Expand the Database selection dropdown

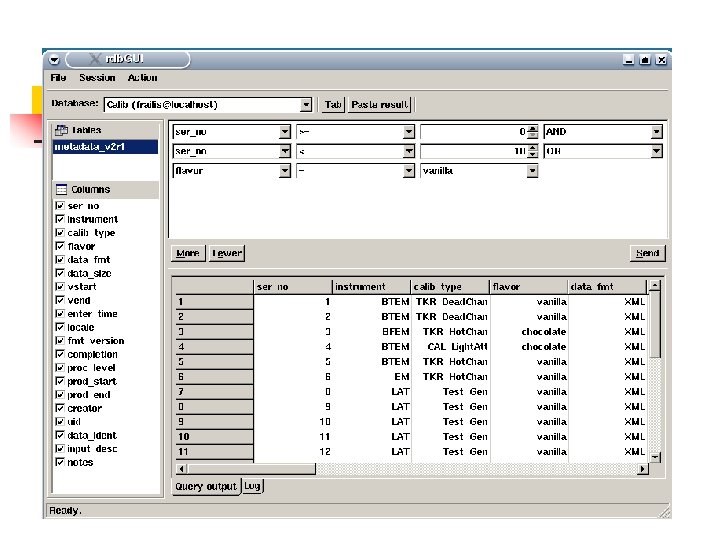(x=306, y=104)
